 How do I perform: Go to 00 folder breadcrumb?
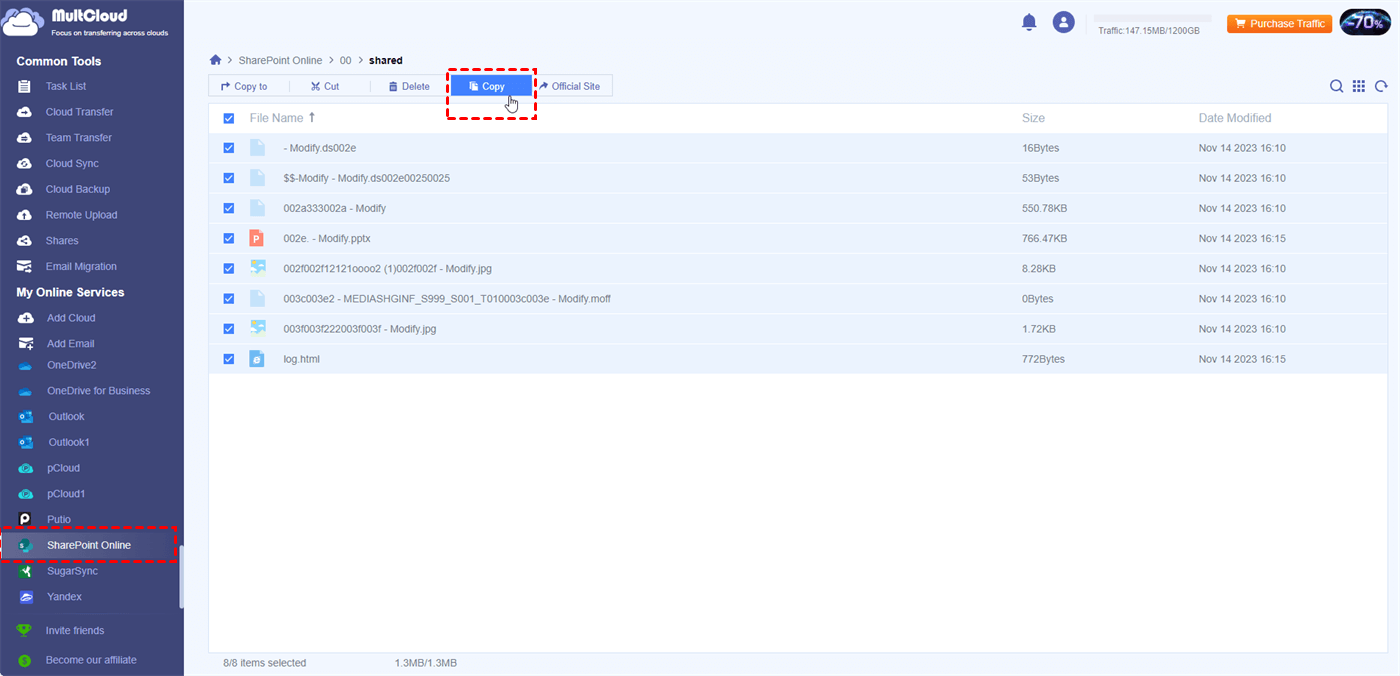point(346,61)
